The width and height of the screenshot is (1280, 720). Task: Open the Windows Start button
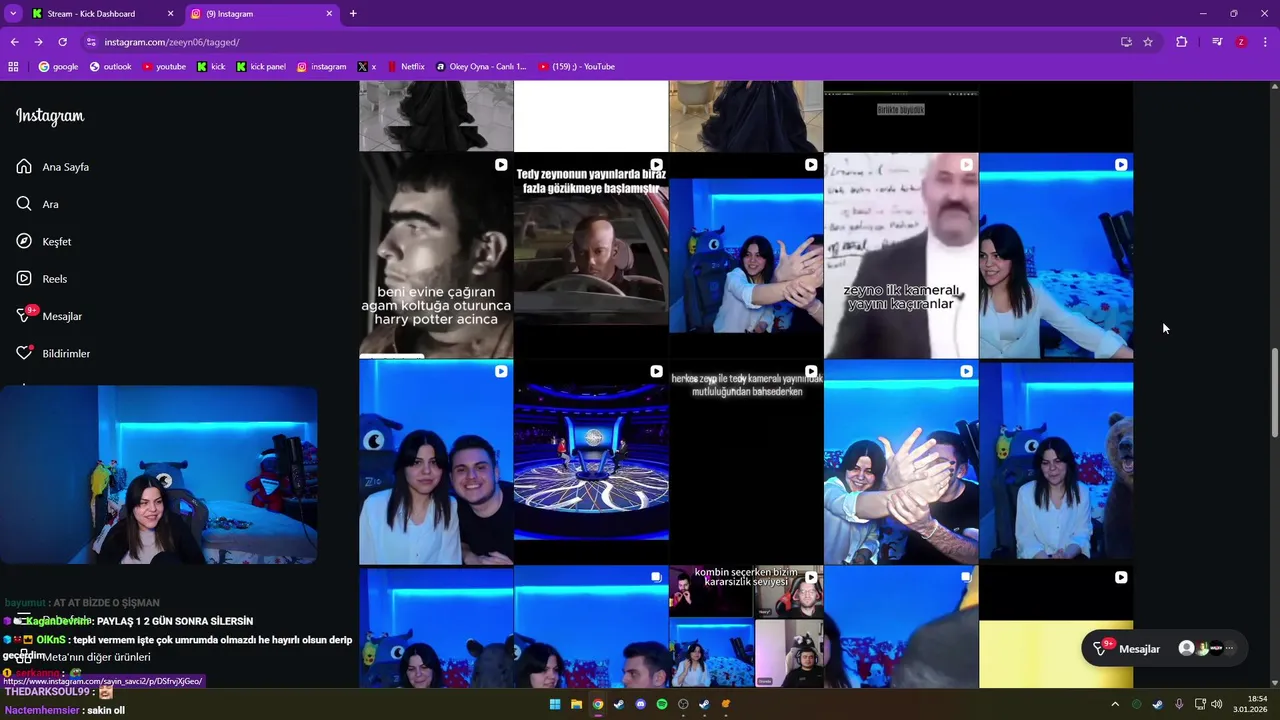tap(555, 704)
